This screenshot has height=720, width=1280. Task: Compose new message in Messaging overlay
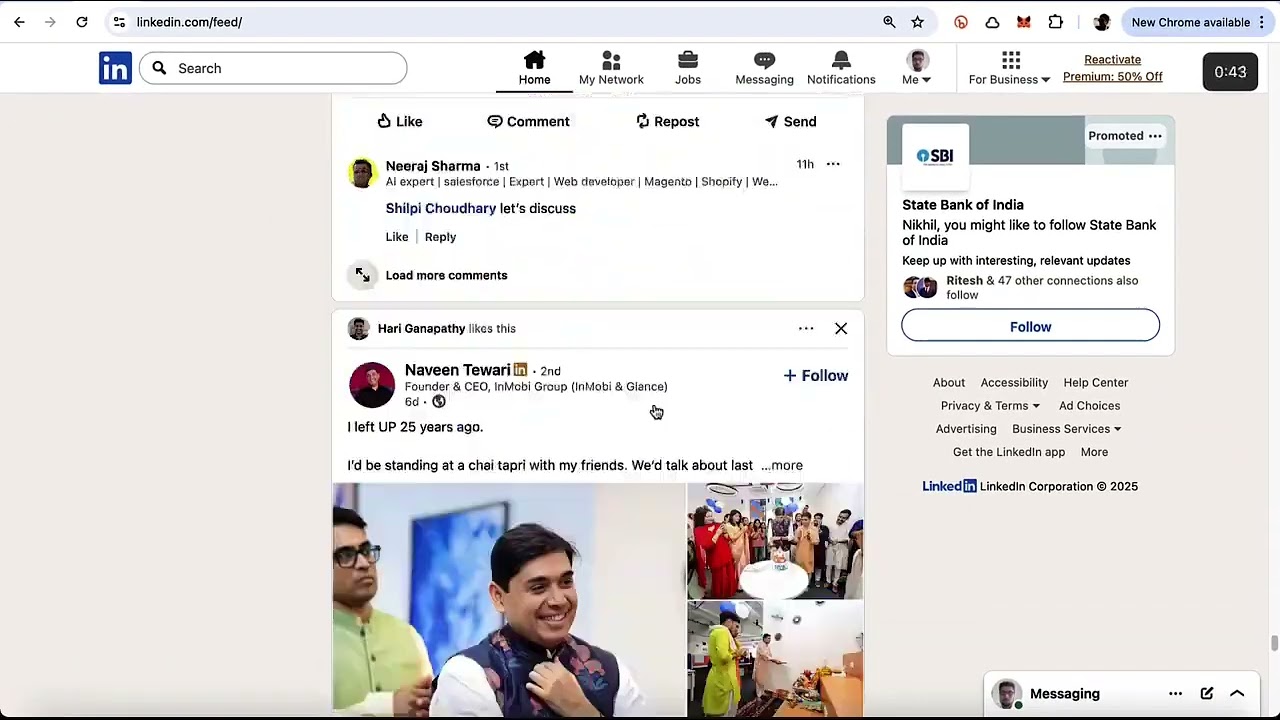[x=1207, y=693]
